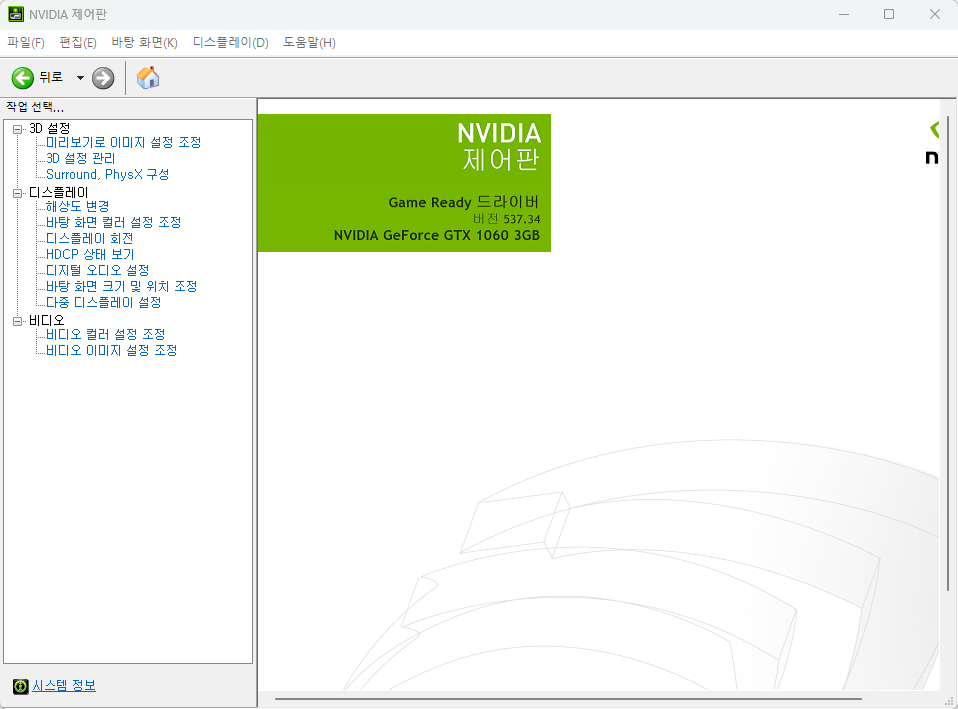Select 바탕 화면 크기 및 위치 조정
This screenshot has height=709, width=958.
pos(122,286)
